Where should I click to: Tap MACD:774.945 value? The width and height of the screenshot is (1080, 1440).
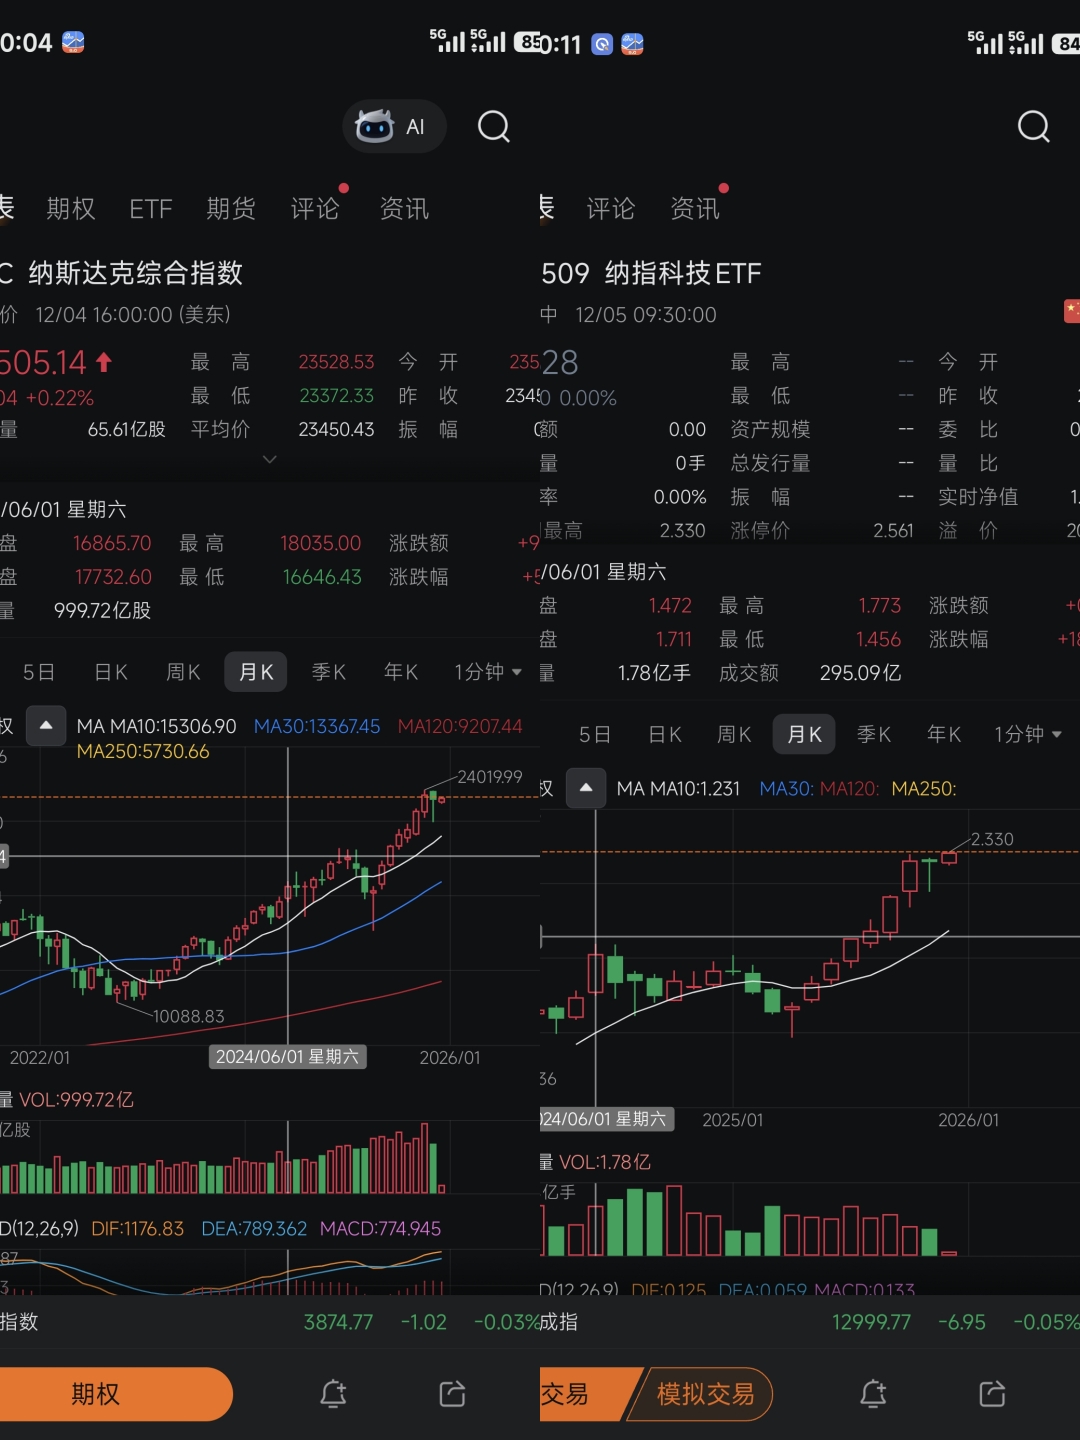(380, 1228)
